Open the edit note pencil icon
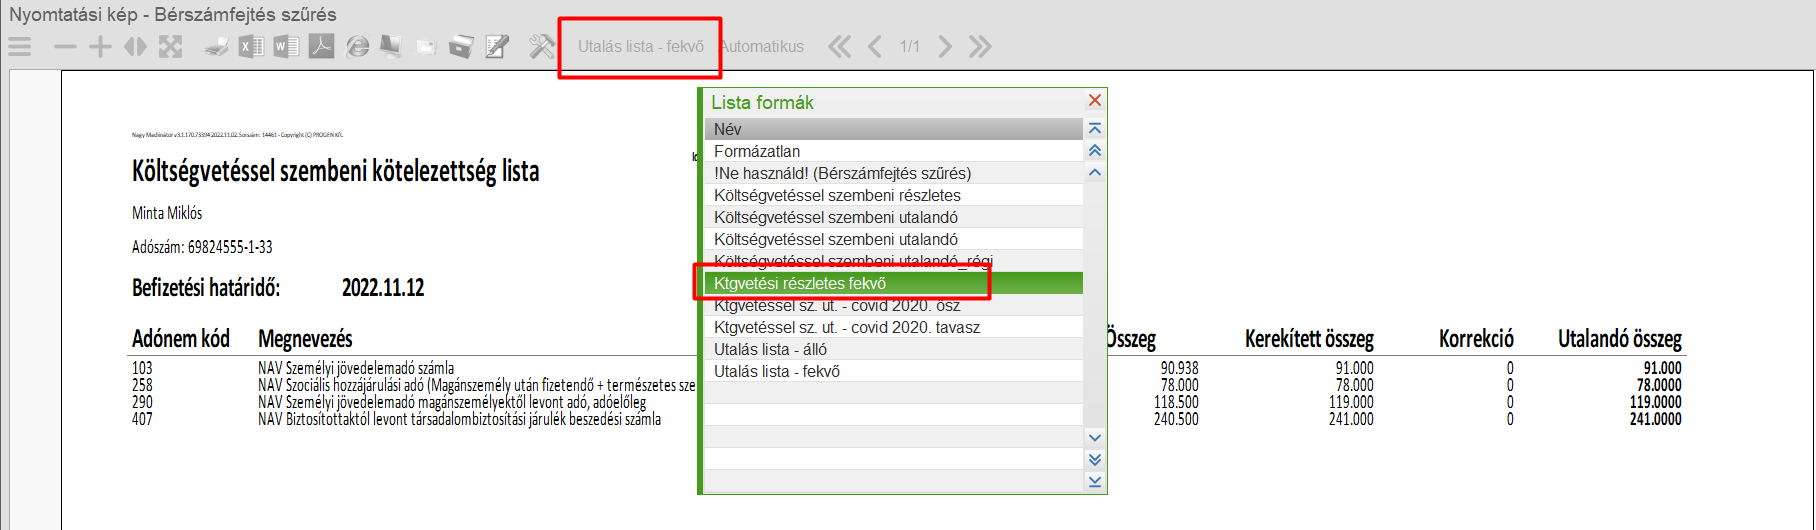The width and height of the screenshot is (1816, 530). click(497, 46)
